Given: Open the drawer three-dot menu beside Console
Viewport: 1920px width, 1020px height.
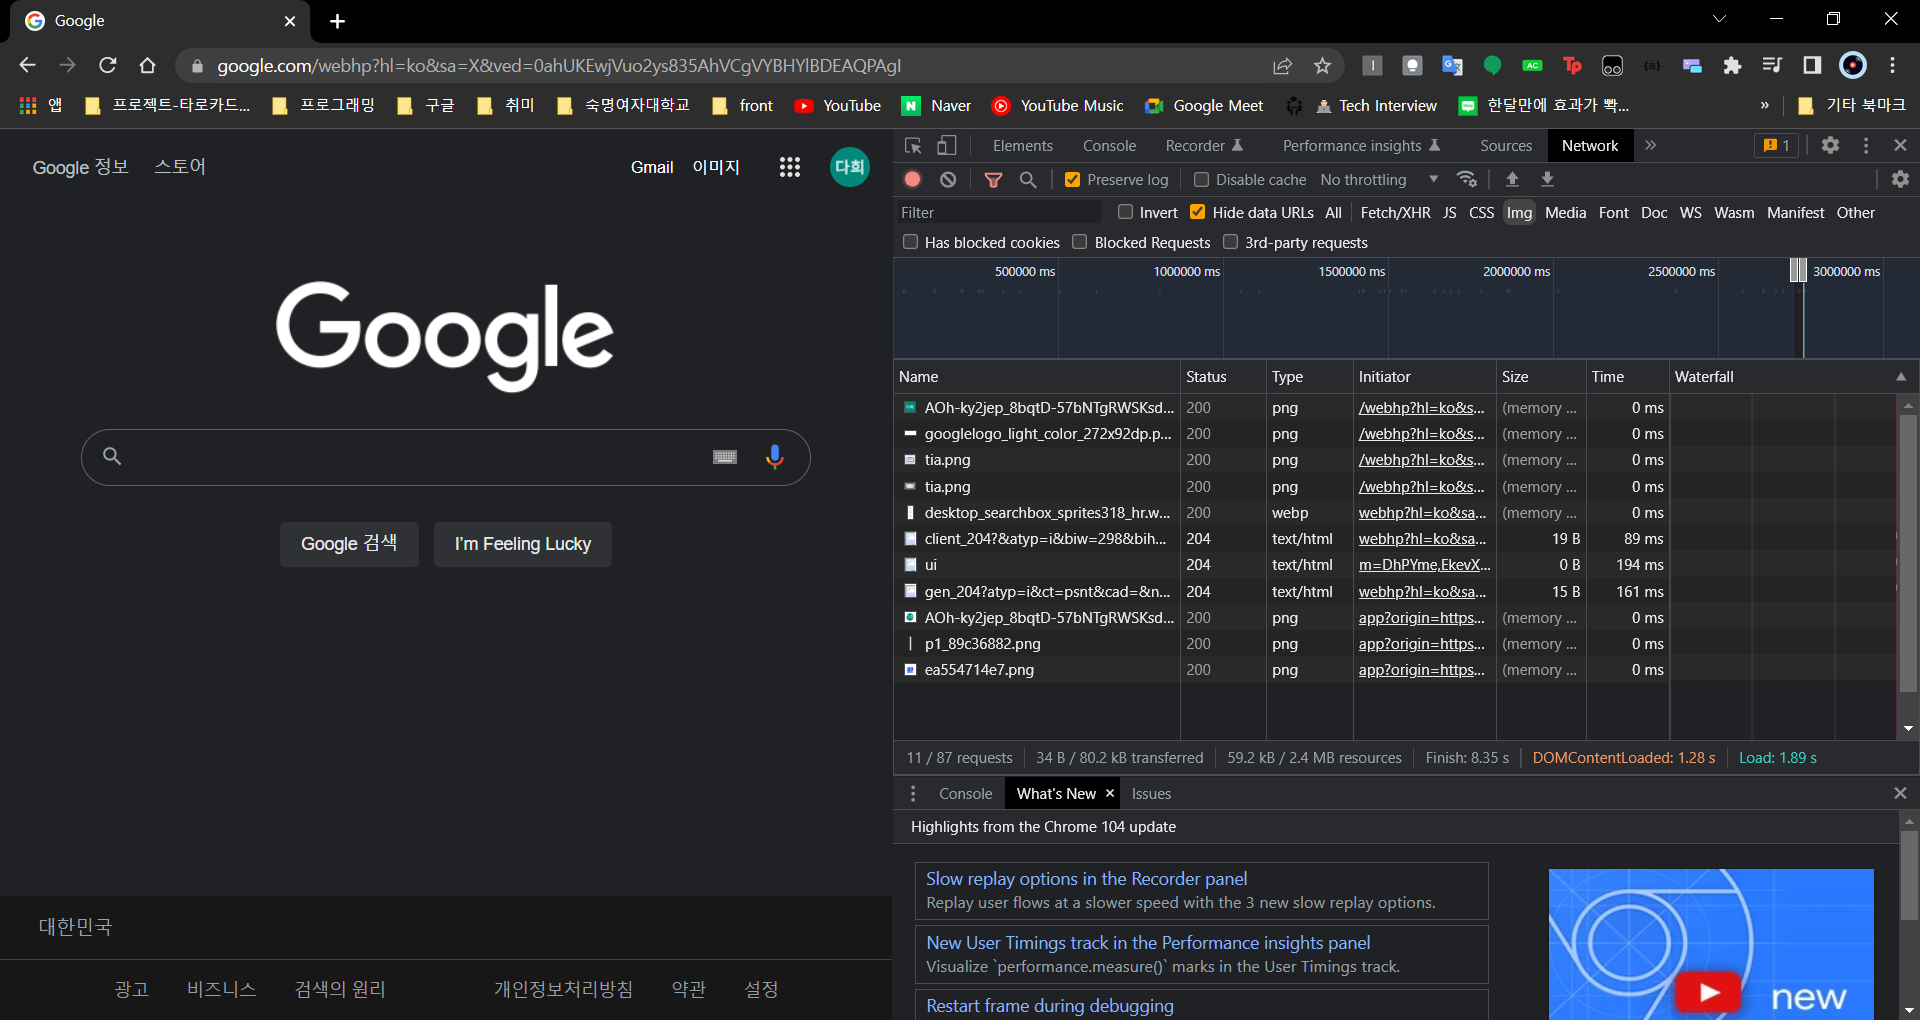Looking at the screenshot, I should (x=913, y=793).
